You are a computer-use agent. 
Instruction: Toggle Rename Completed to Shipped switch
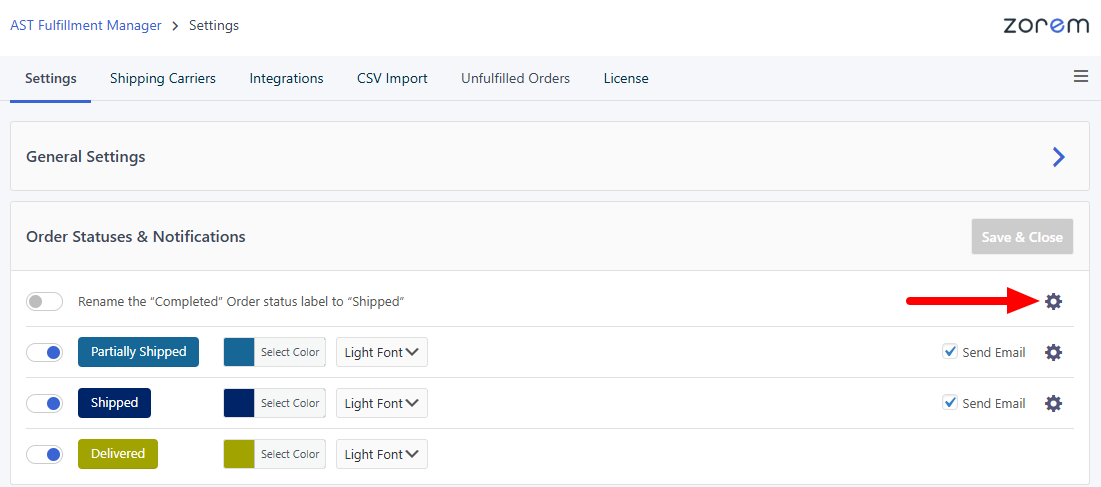(44, 301)
